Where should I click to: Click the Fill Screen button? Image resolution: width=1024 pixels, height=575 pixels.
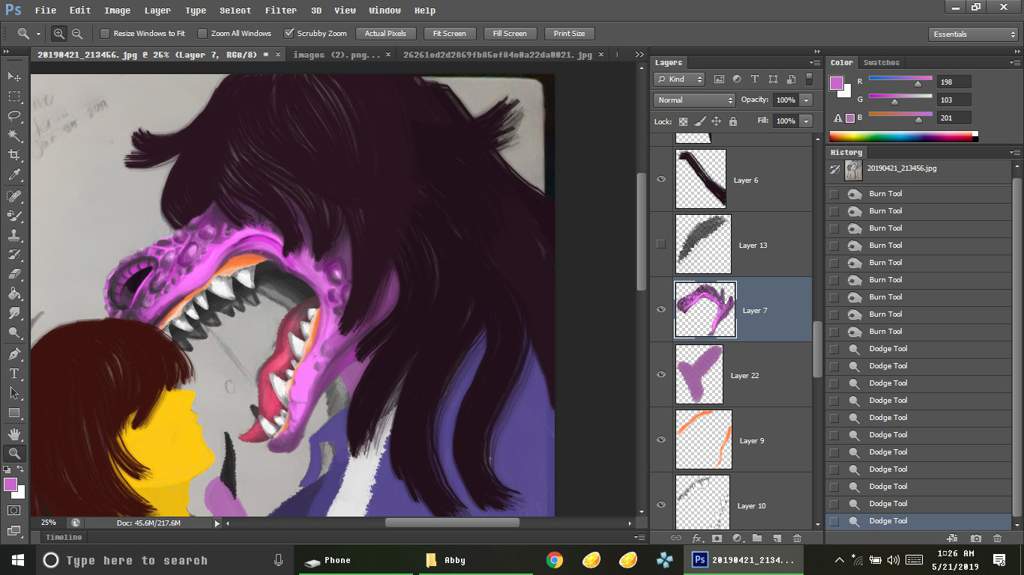509,33
